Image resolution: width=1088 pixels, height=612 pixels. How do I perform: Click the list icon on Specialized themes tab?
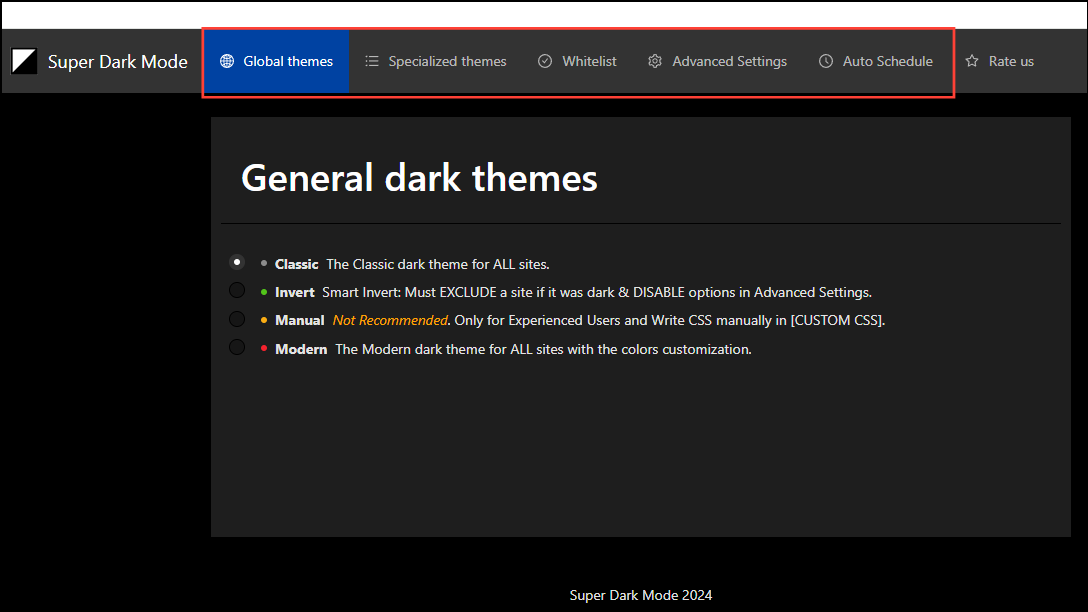click(371, 61)
